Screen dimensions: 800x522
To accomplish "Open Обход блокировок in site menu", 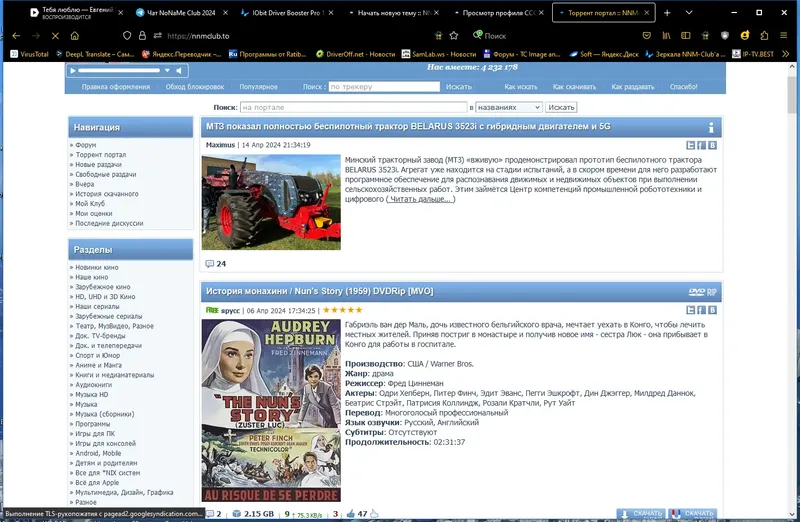I will pyautogui.click(x=195, y=87).
